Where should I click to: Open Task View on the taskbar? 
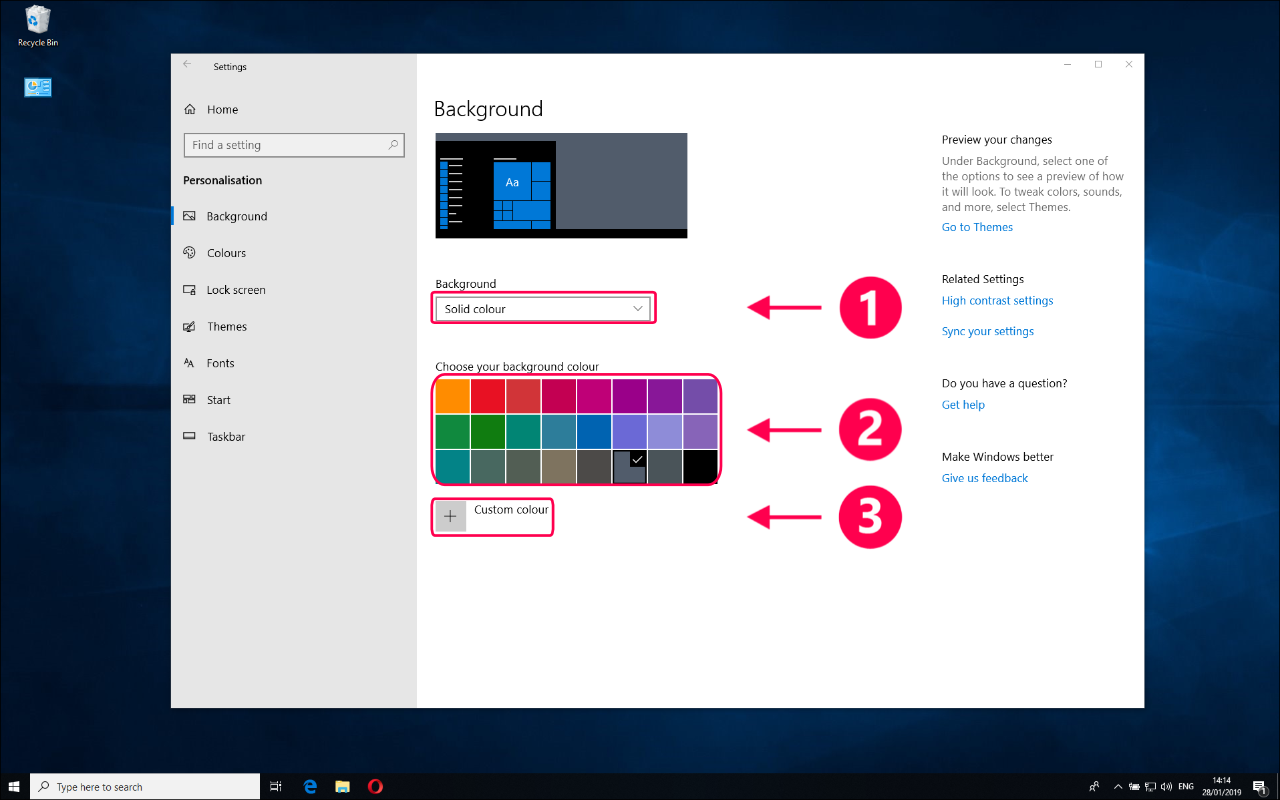click(276, 786)
